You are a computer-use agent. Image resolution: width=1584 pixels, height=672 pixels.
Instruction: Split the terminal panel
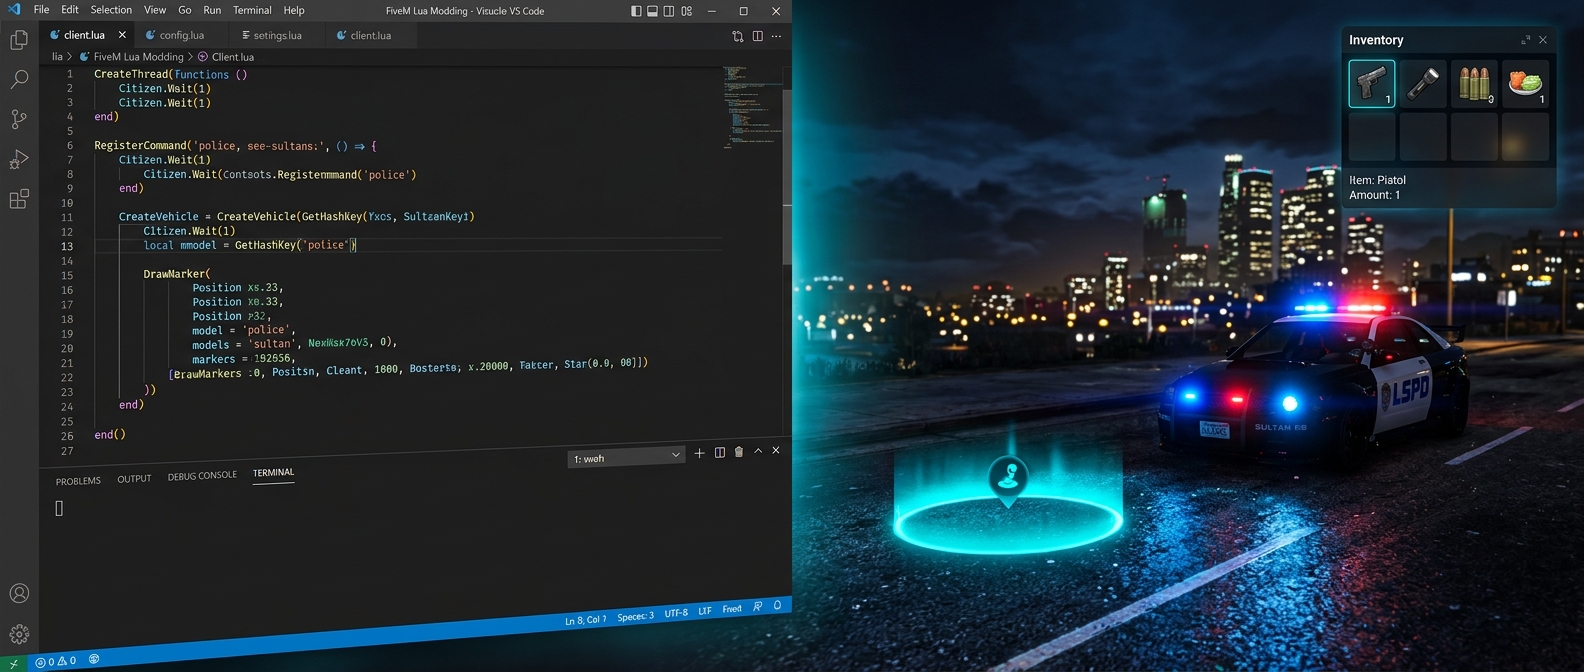720,453
